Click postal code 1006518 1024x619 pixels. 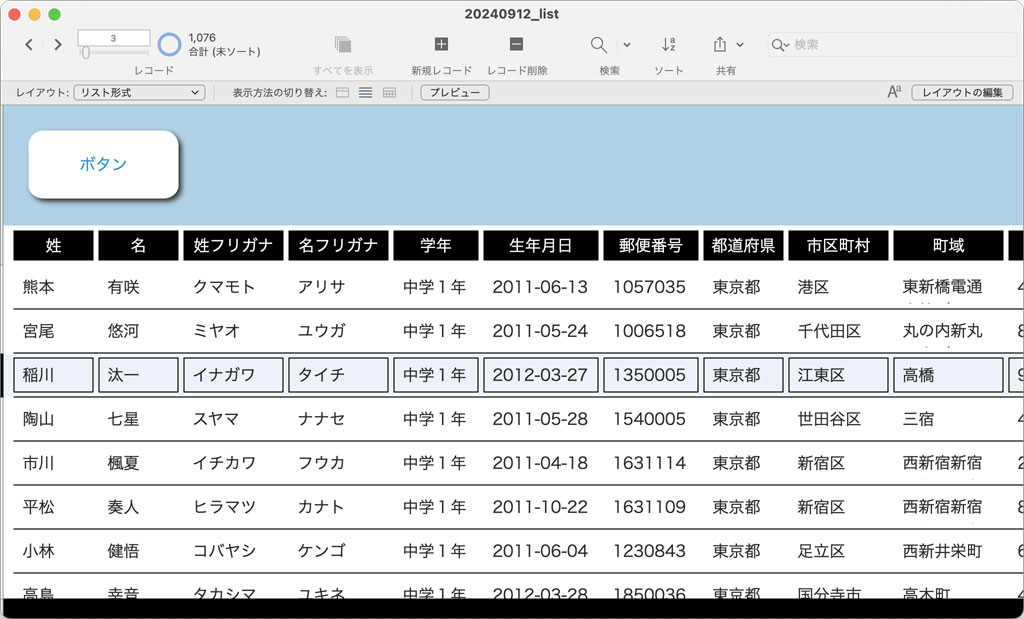[649, 331]
